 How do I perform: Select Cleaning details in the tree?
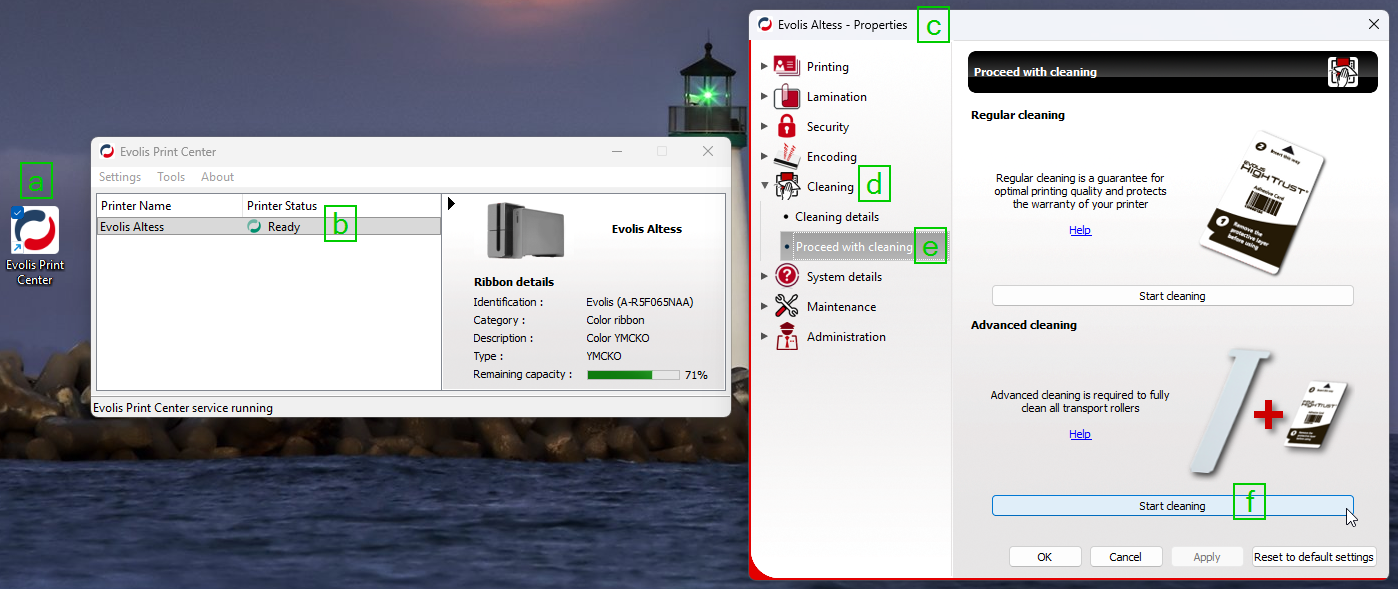(837, 216)
